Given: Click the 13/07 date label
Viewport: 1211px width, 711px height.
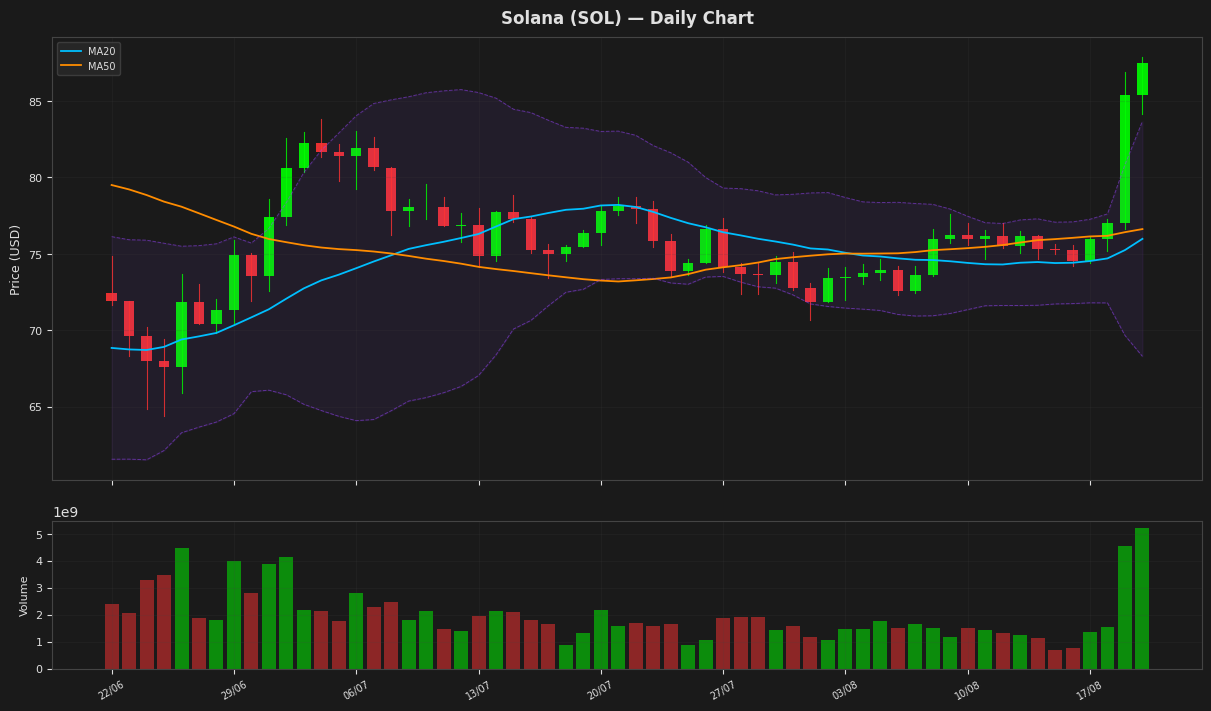Looking at the screenshot, I should (x=478, y=690).
